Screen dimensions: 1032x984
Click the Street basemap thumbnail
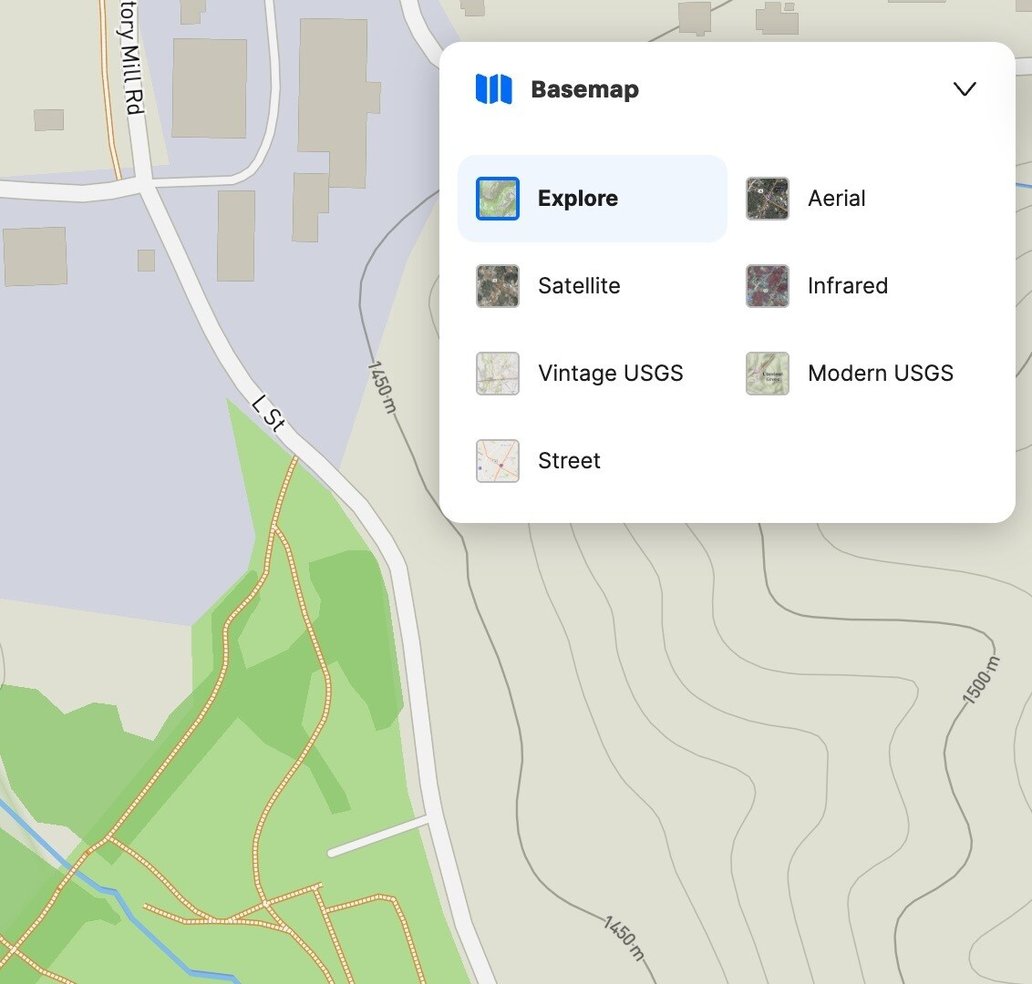tap(497, 460)
